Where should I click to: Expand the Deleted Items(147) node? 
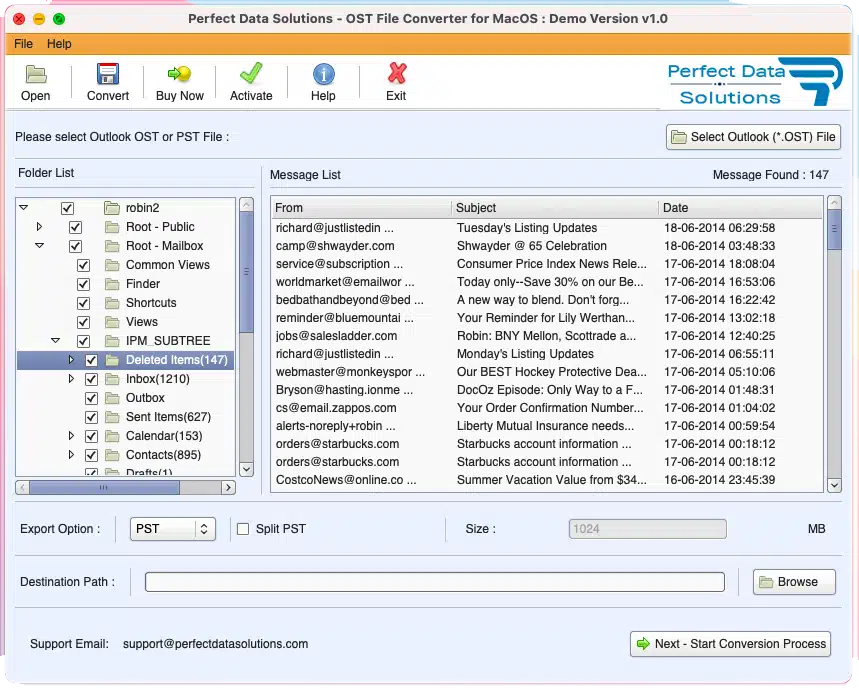pos(71,359)
